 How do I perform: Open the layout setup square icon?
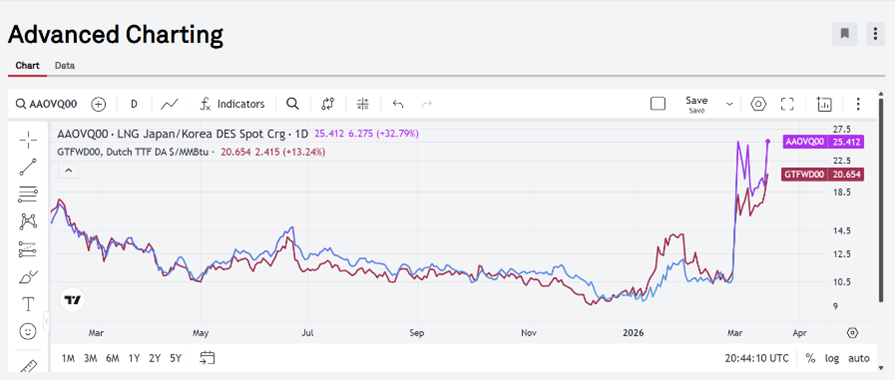coord(658,104)
